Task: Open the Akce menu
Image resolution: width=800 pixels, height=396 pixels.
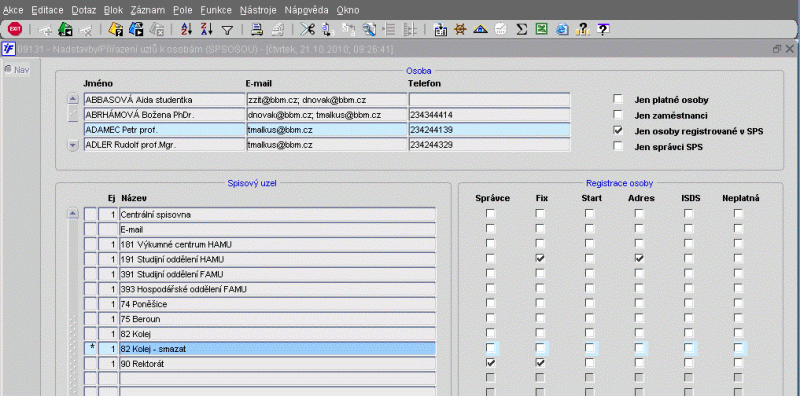Action: coord(13,10)
